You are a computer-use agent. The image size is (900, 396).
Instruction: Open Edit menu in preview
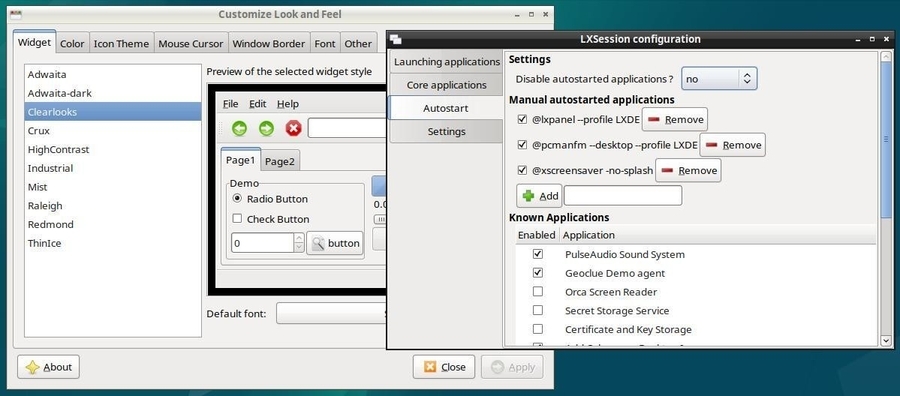[258, 104]
